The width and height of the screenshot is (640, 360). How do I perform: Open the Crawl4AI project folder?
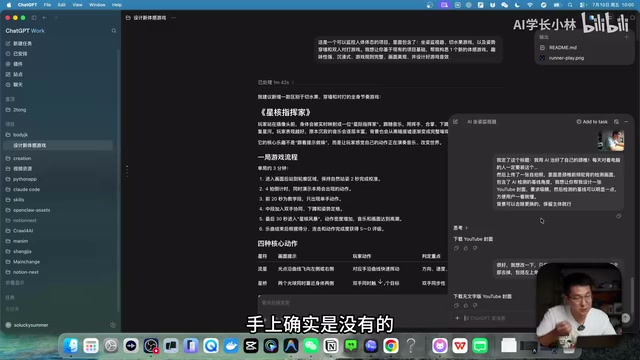(23, 231)
